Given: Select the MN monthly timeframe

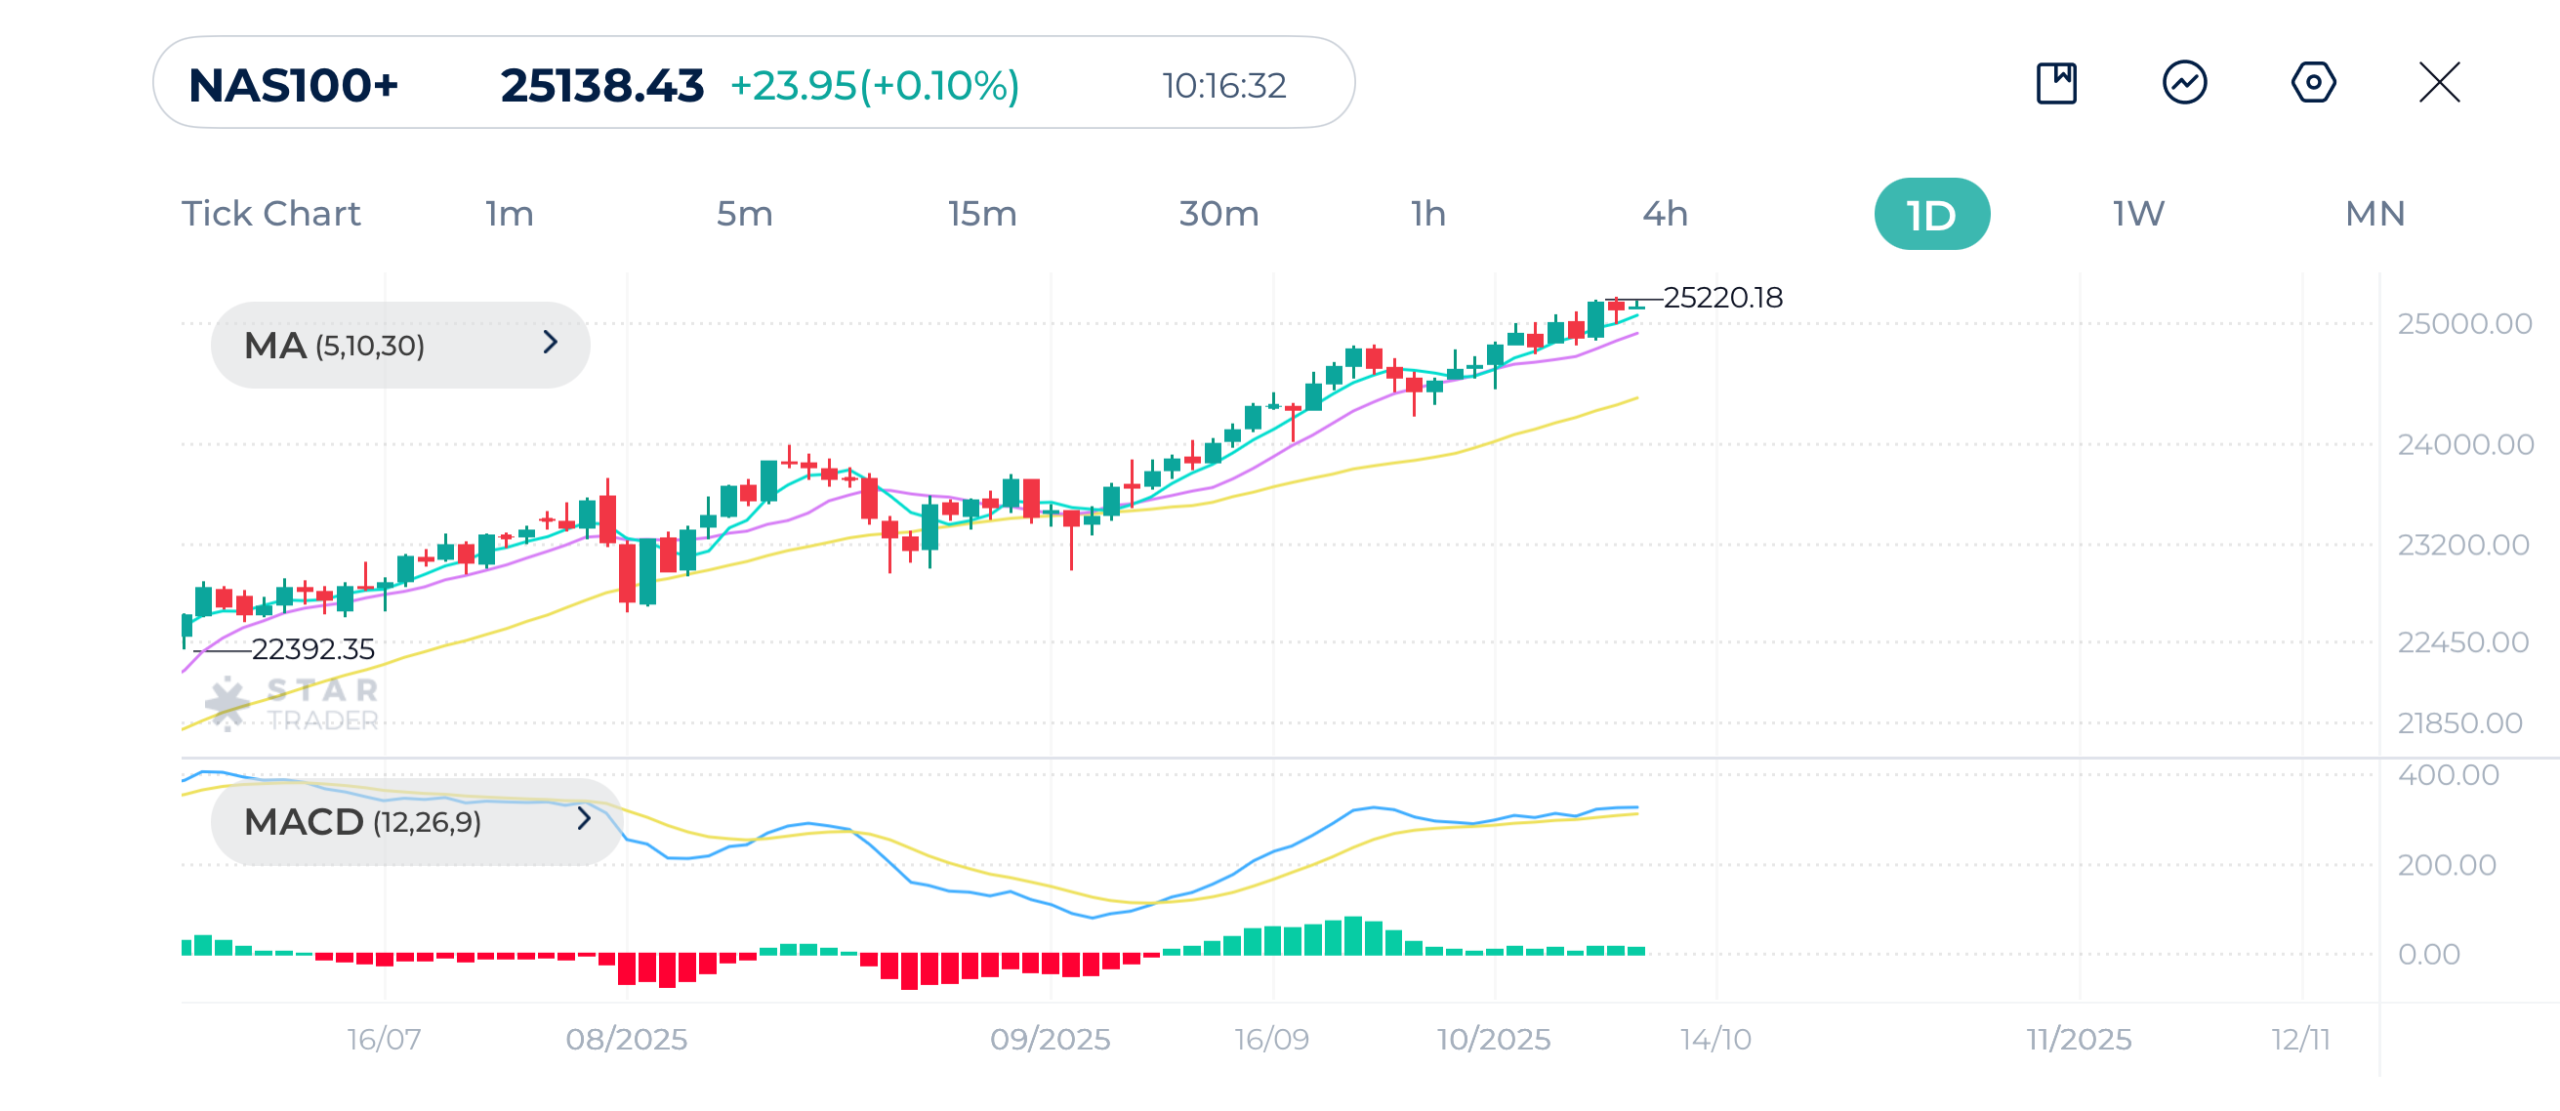Looking at the screenshot, I should click(x=2374, y=214).
